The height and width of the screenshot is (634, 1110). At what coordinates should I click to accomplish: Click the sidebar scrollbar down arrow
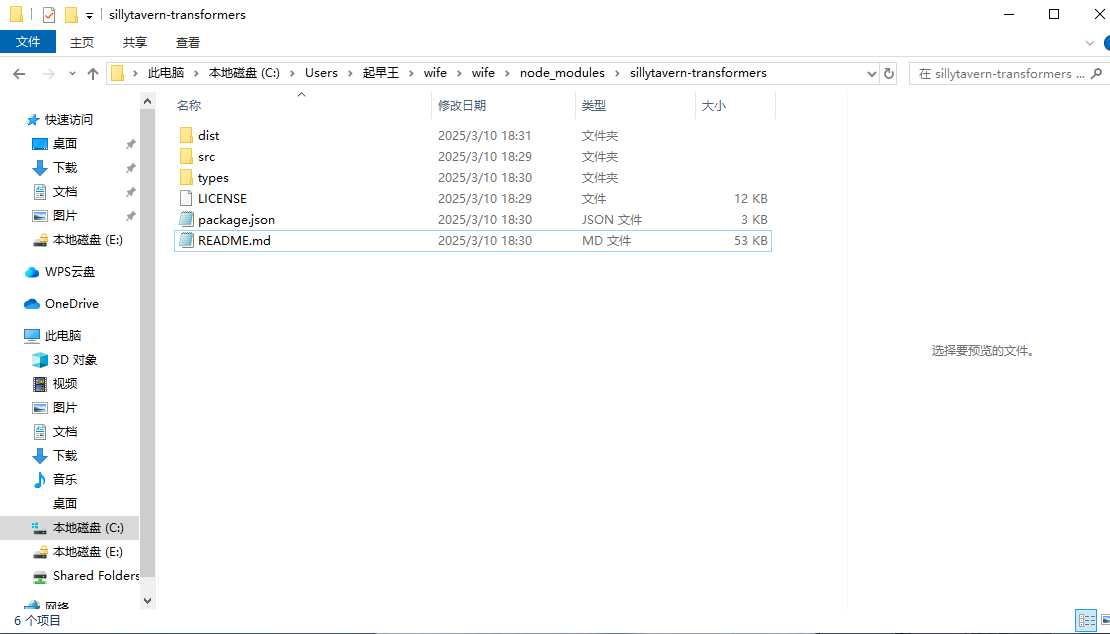(147, 601)
